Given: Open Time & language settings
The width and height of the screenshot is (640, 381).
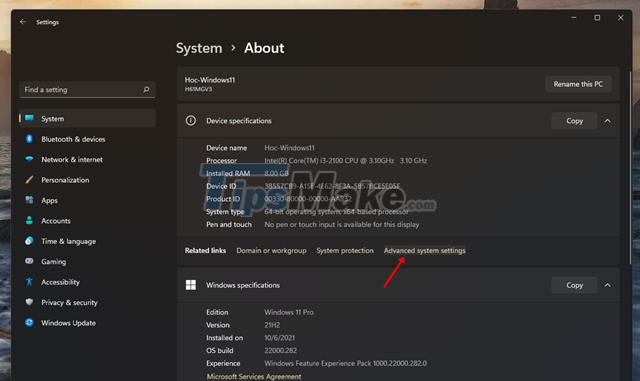Looking at the screenshot, I should pos(87,241).
